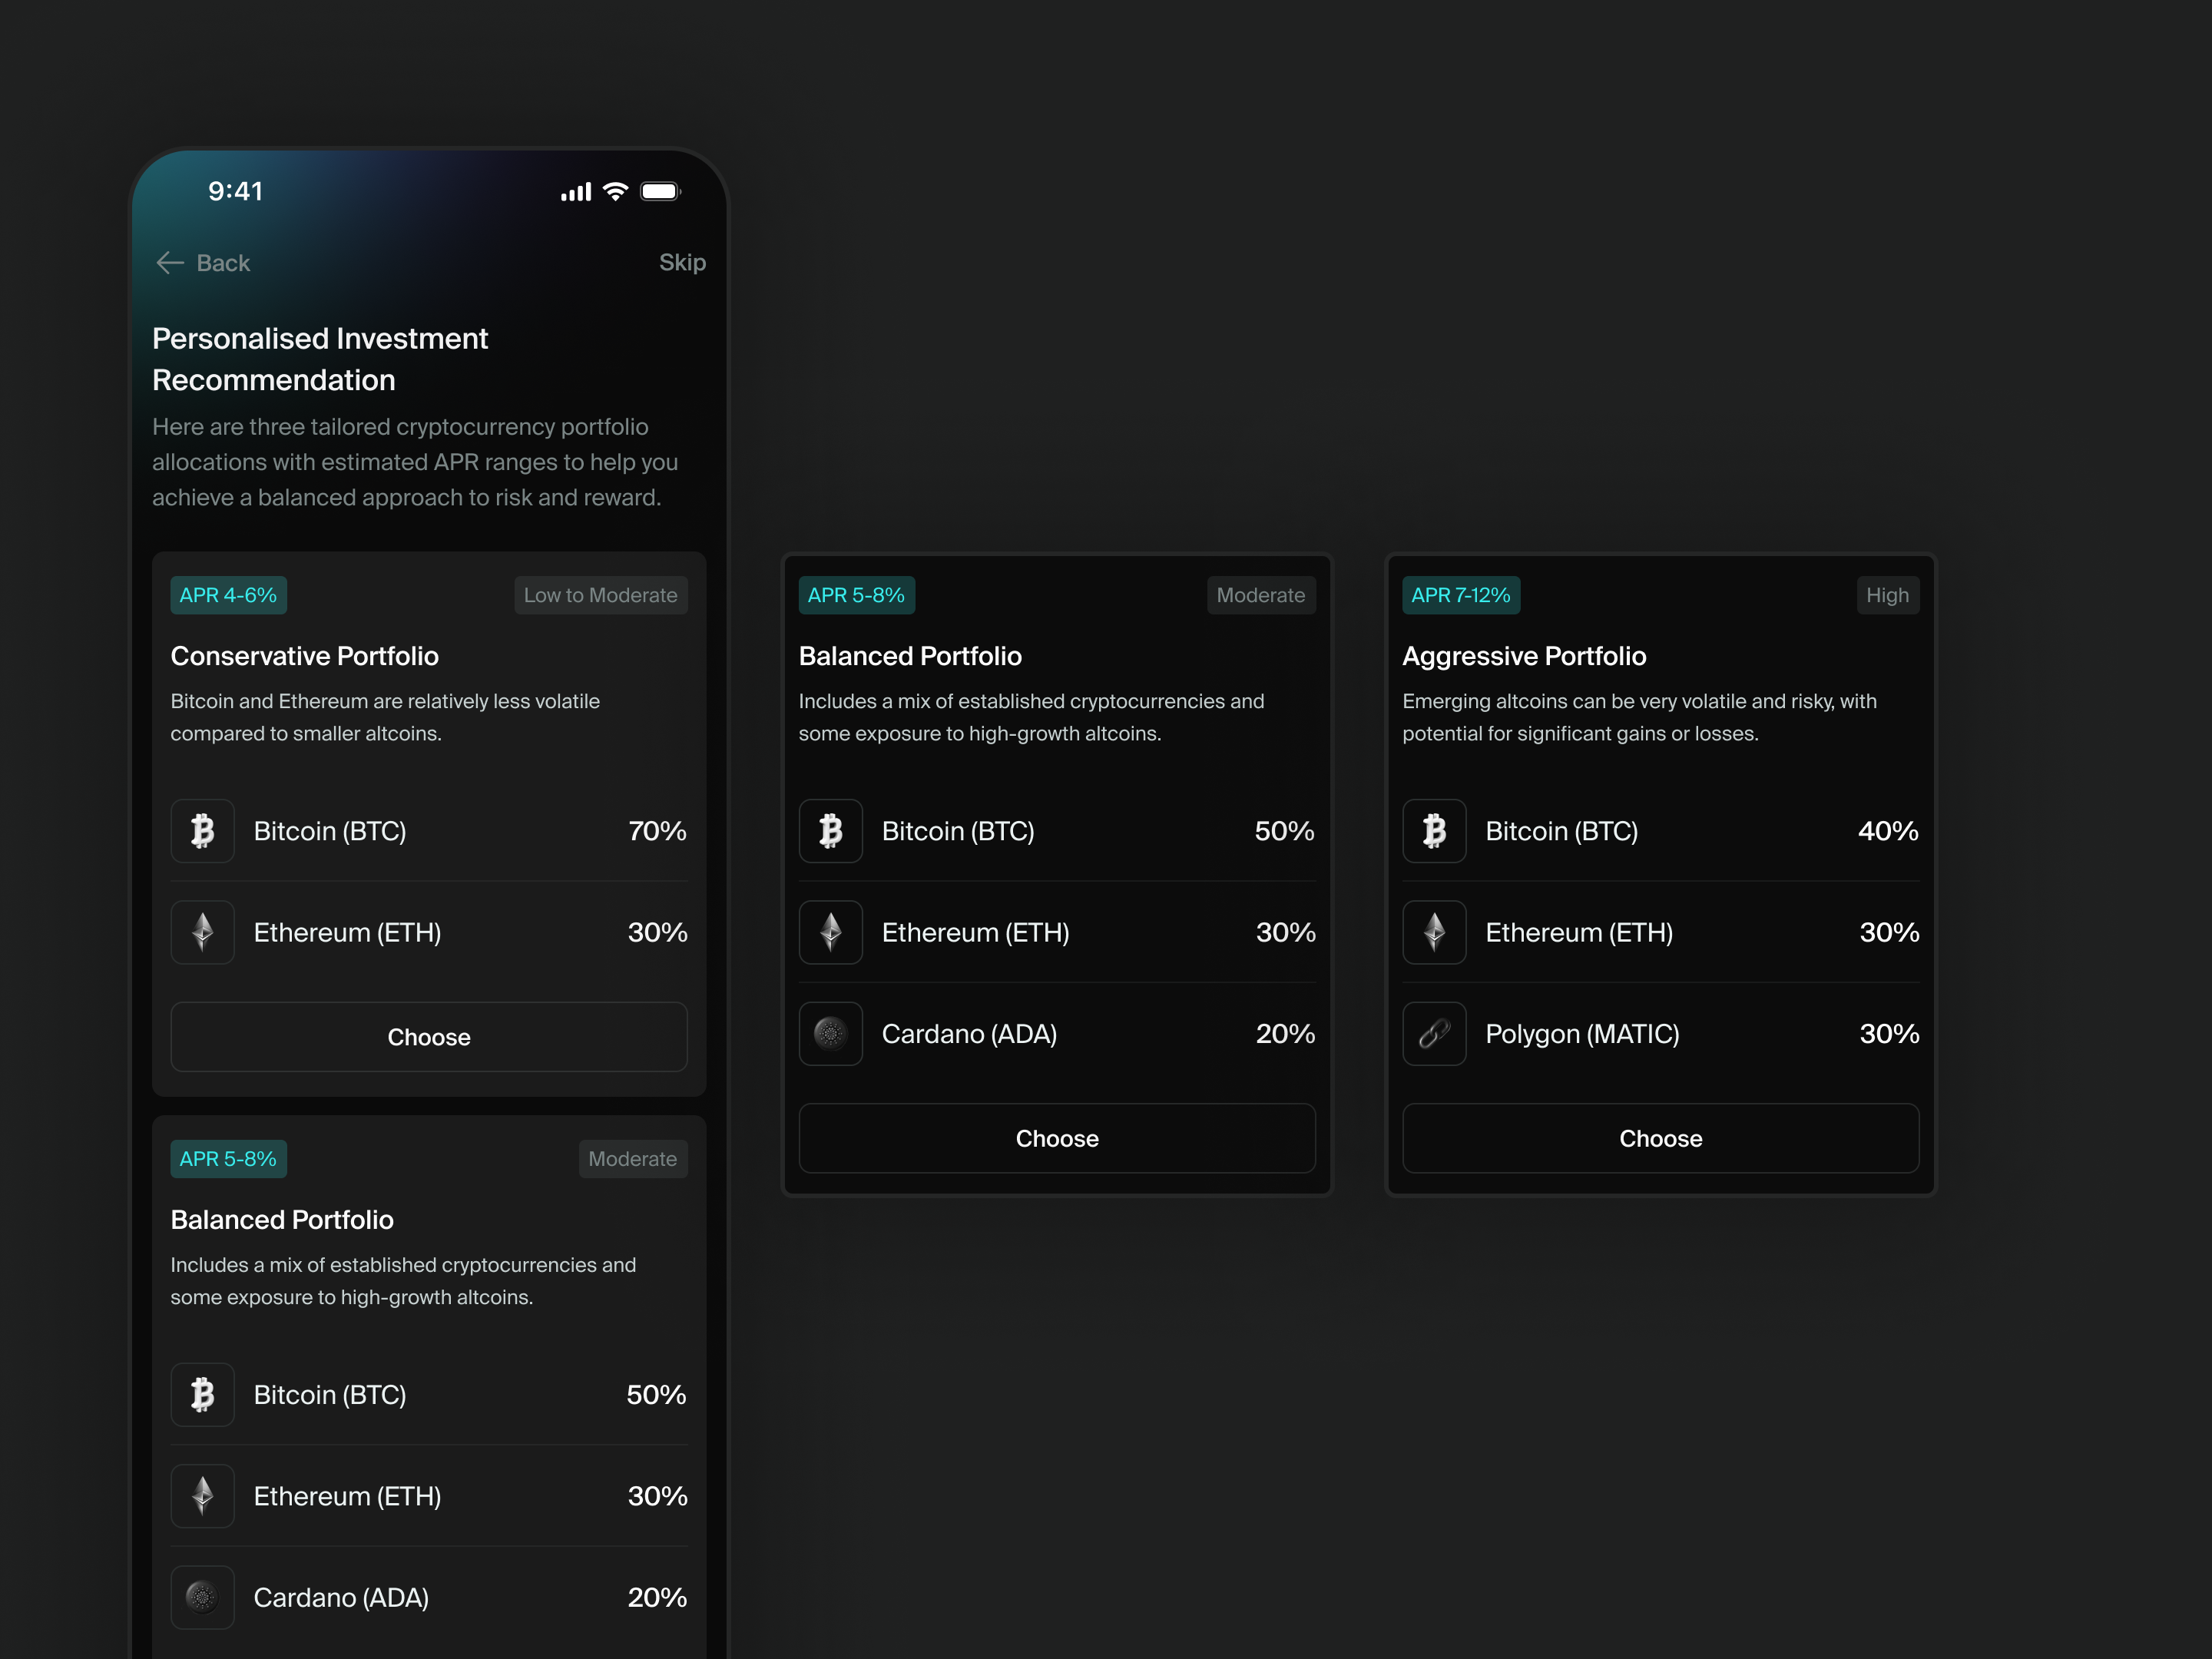
Task: Click the APR 7-12% badge
Action: [x=1460, y=595]
